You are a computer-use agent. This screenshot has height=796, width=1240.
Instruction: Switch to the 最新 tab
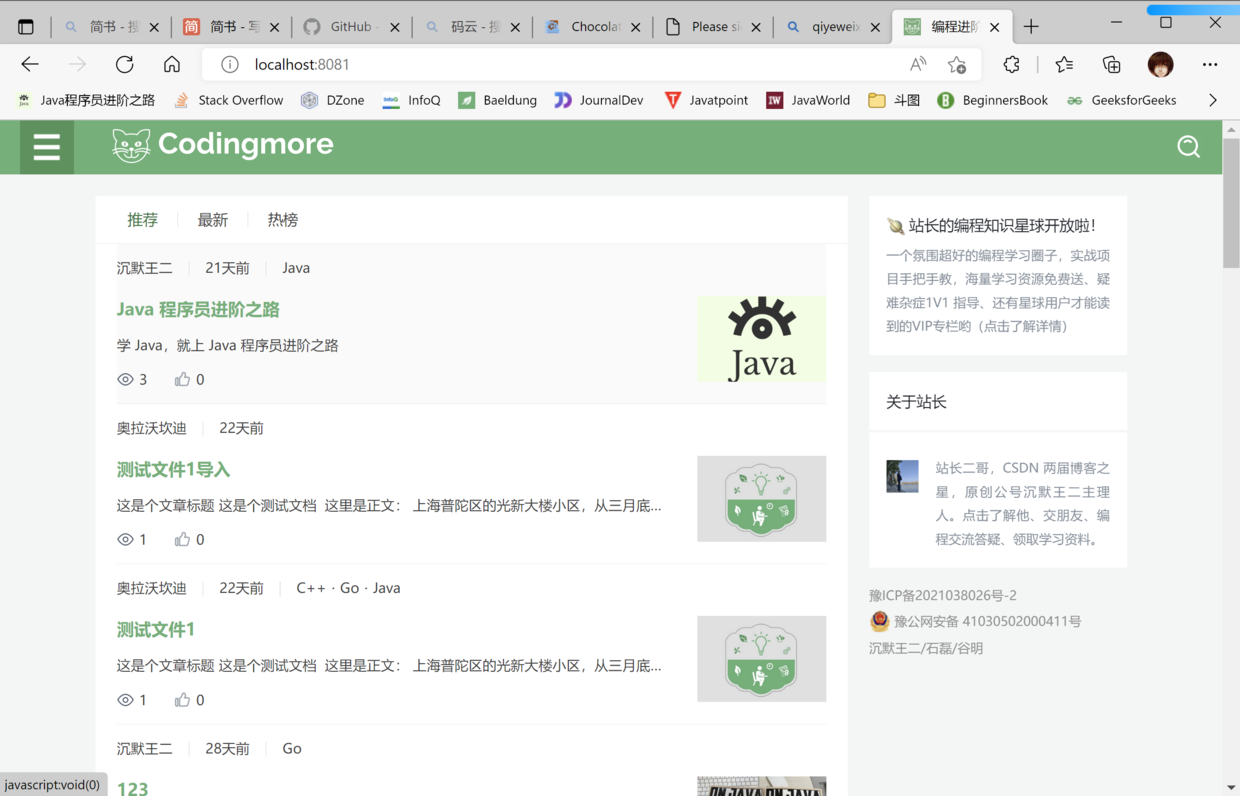coord(212,220)
